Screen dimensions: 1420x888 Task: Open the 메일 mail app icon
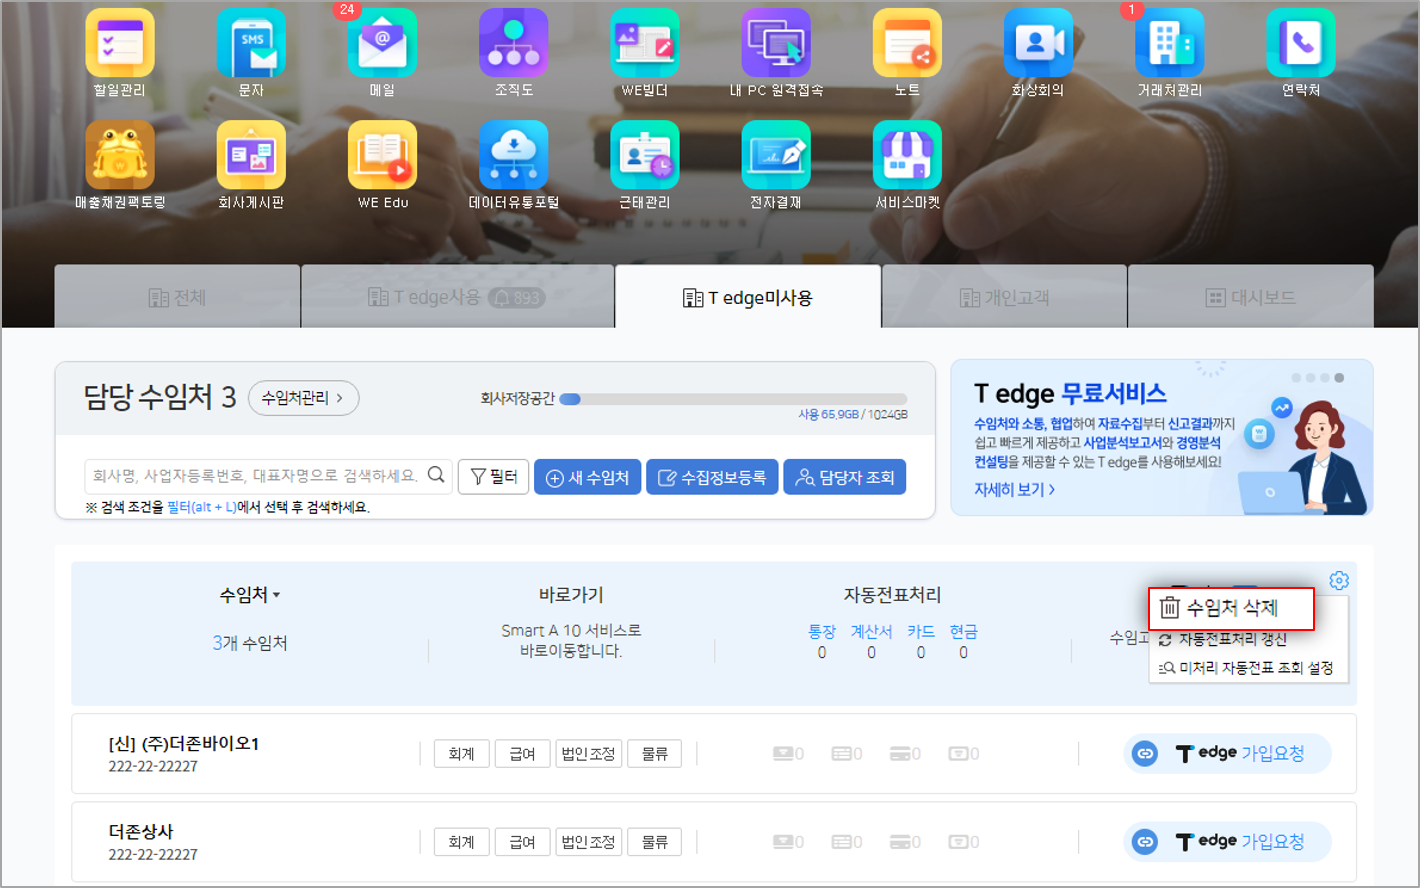point(382,43)
